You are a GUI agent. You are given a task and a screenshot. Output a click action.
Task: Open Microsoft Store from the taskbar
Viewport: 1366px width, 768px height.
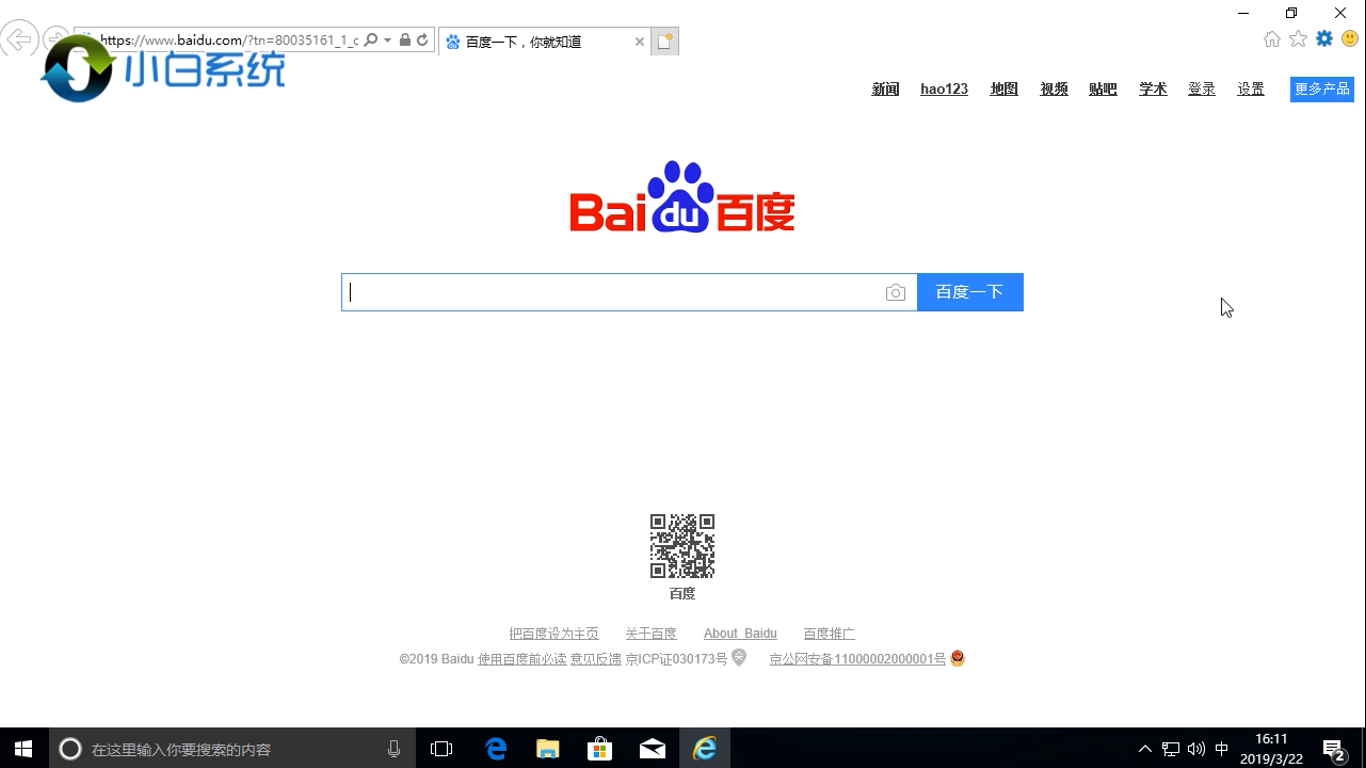(600, 748)
